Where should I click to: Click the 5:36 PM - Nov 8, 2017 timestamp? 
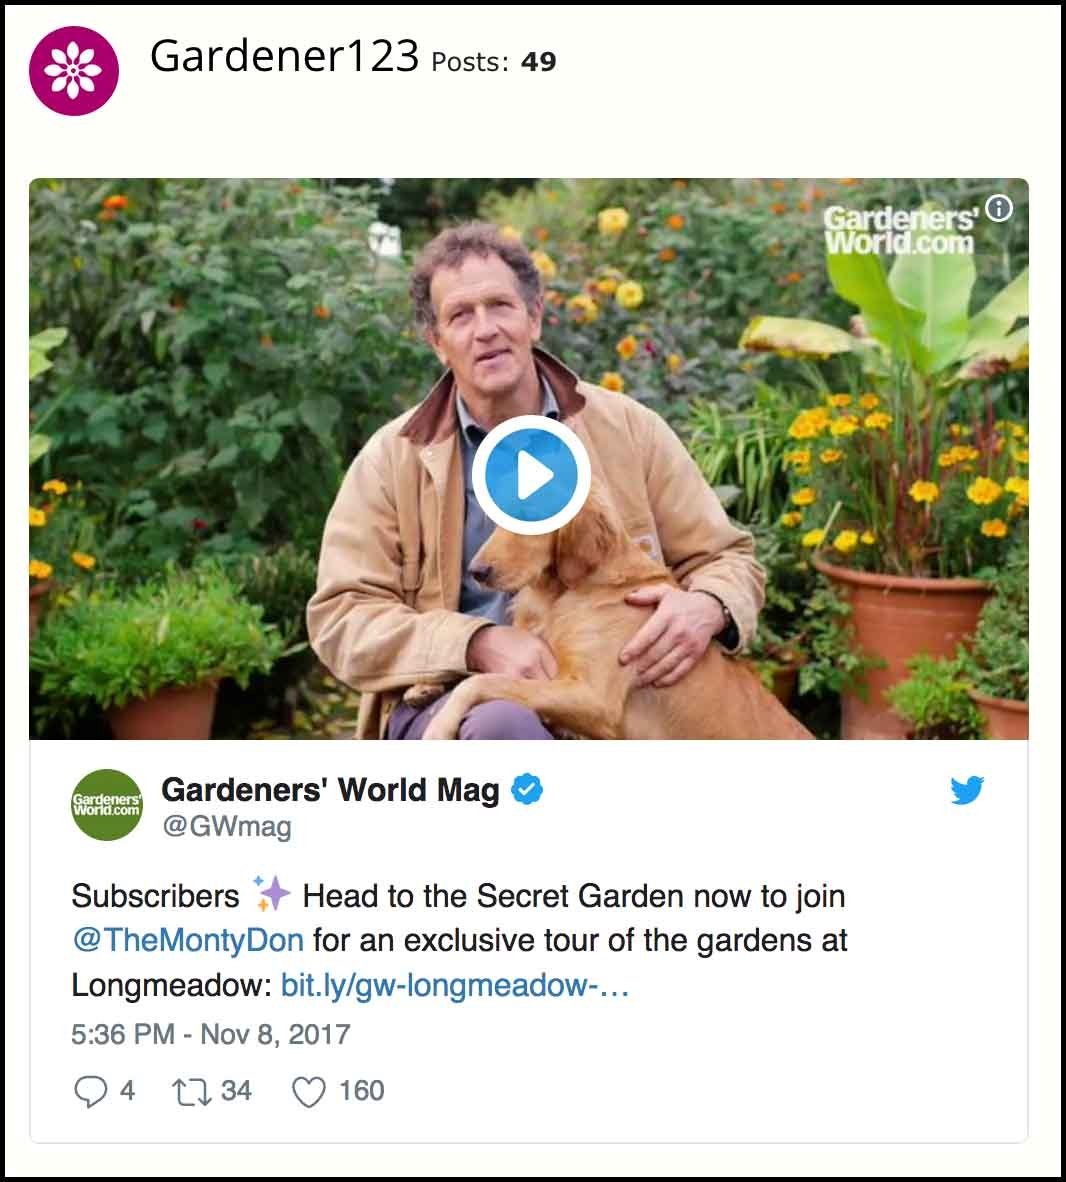tap(211, 1034)
